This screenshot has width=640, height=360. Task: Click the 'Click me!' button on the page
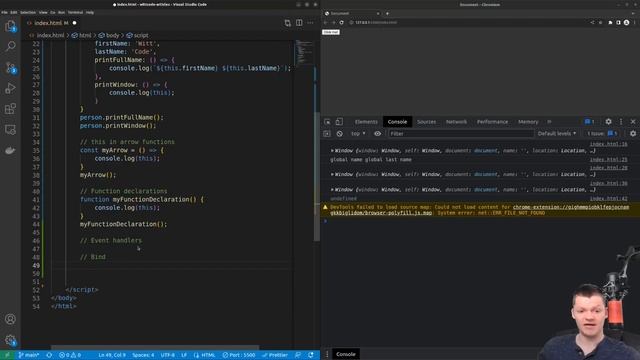[331, 32]
